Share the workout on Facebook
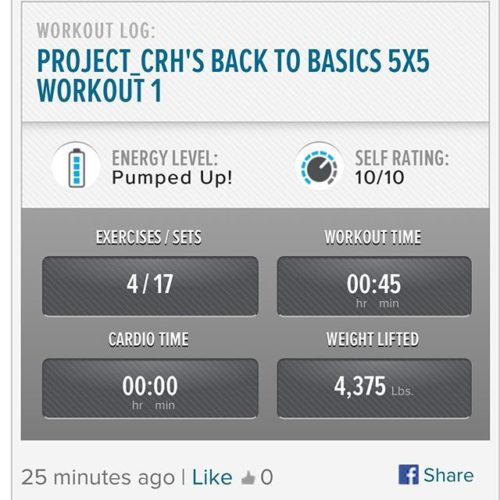 [x=436, y=475]
